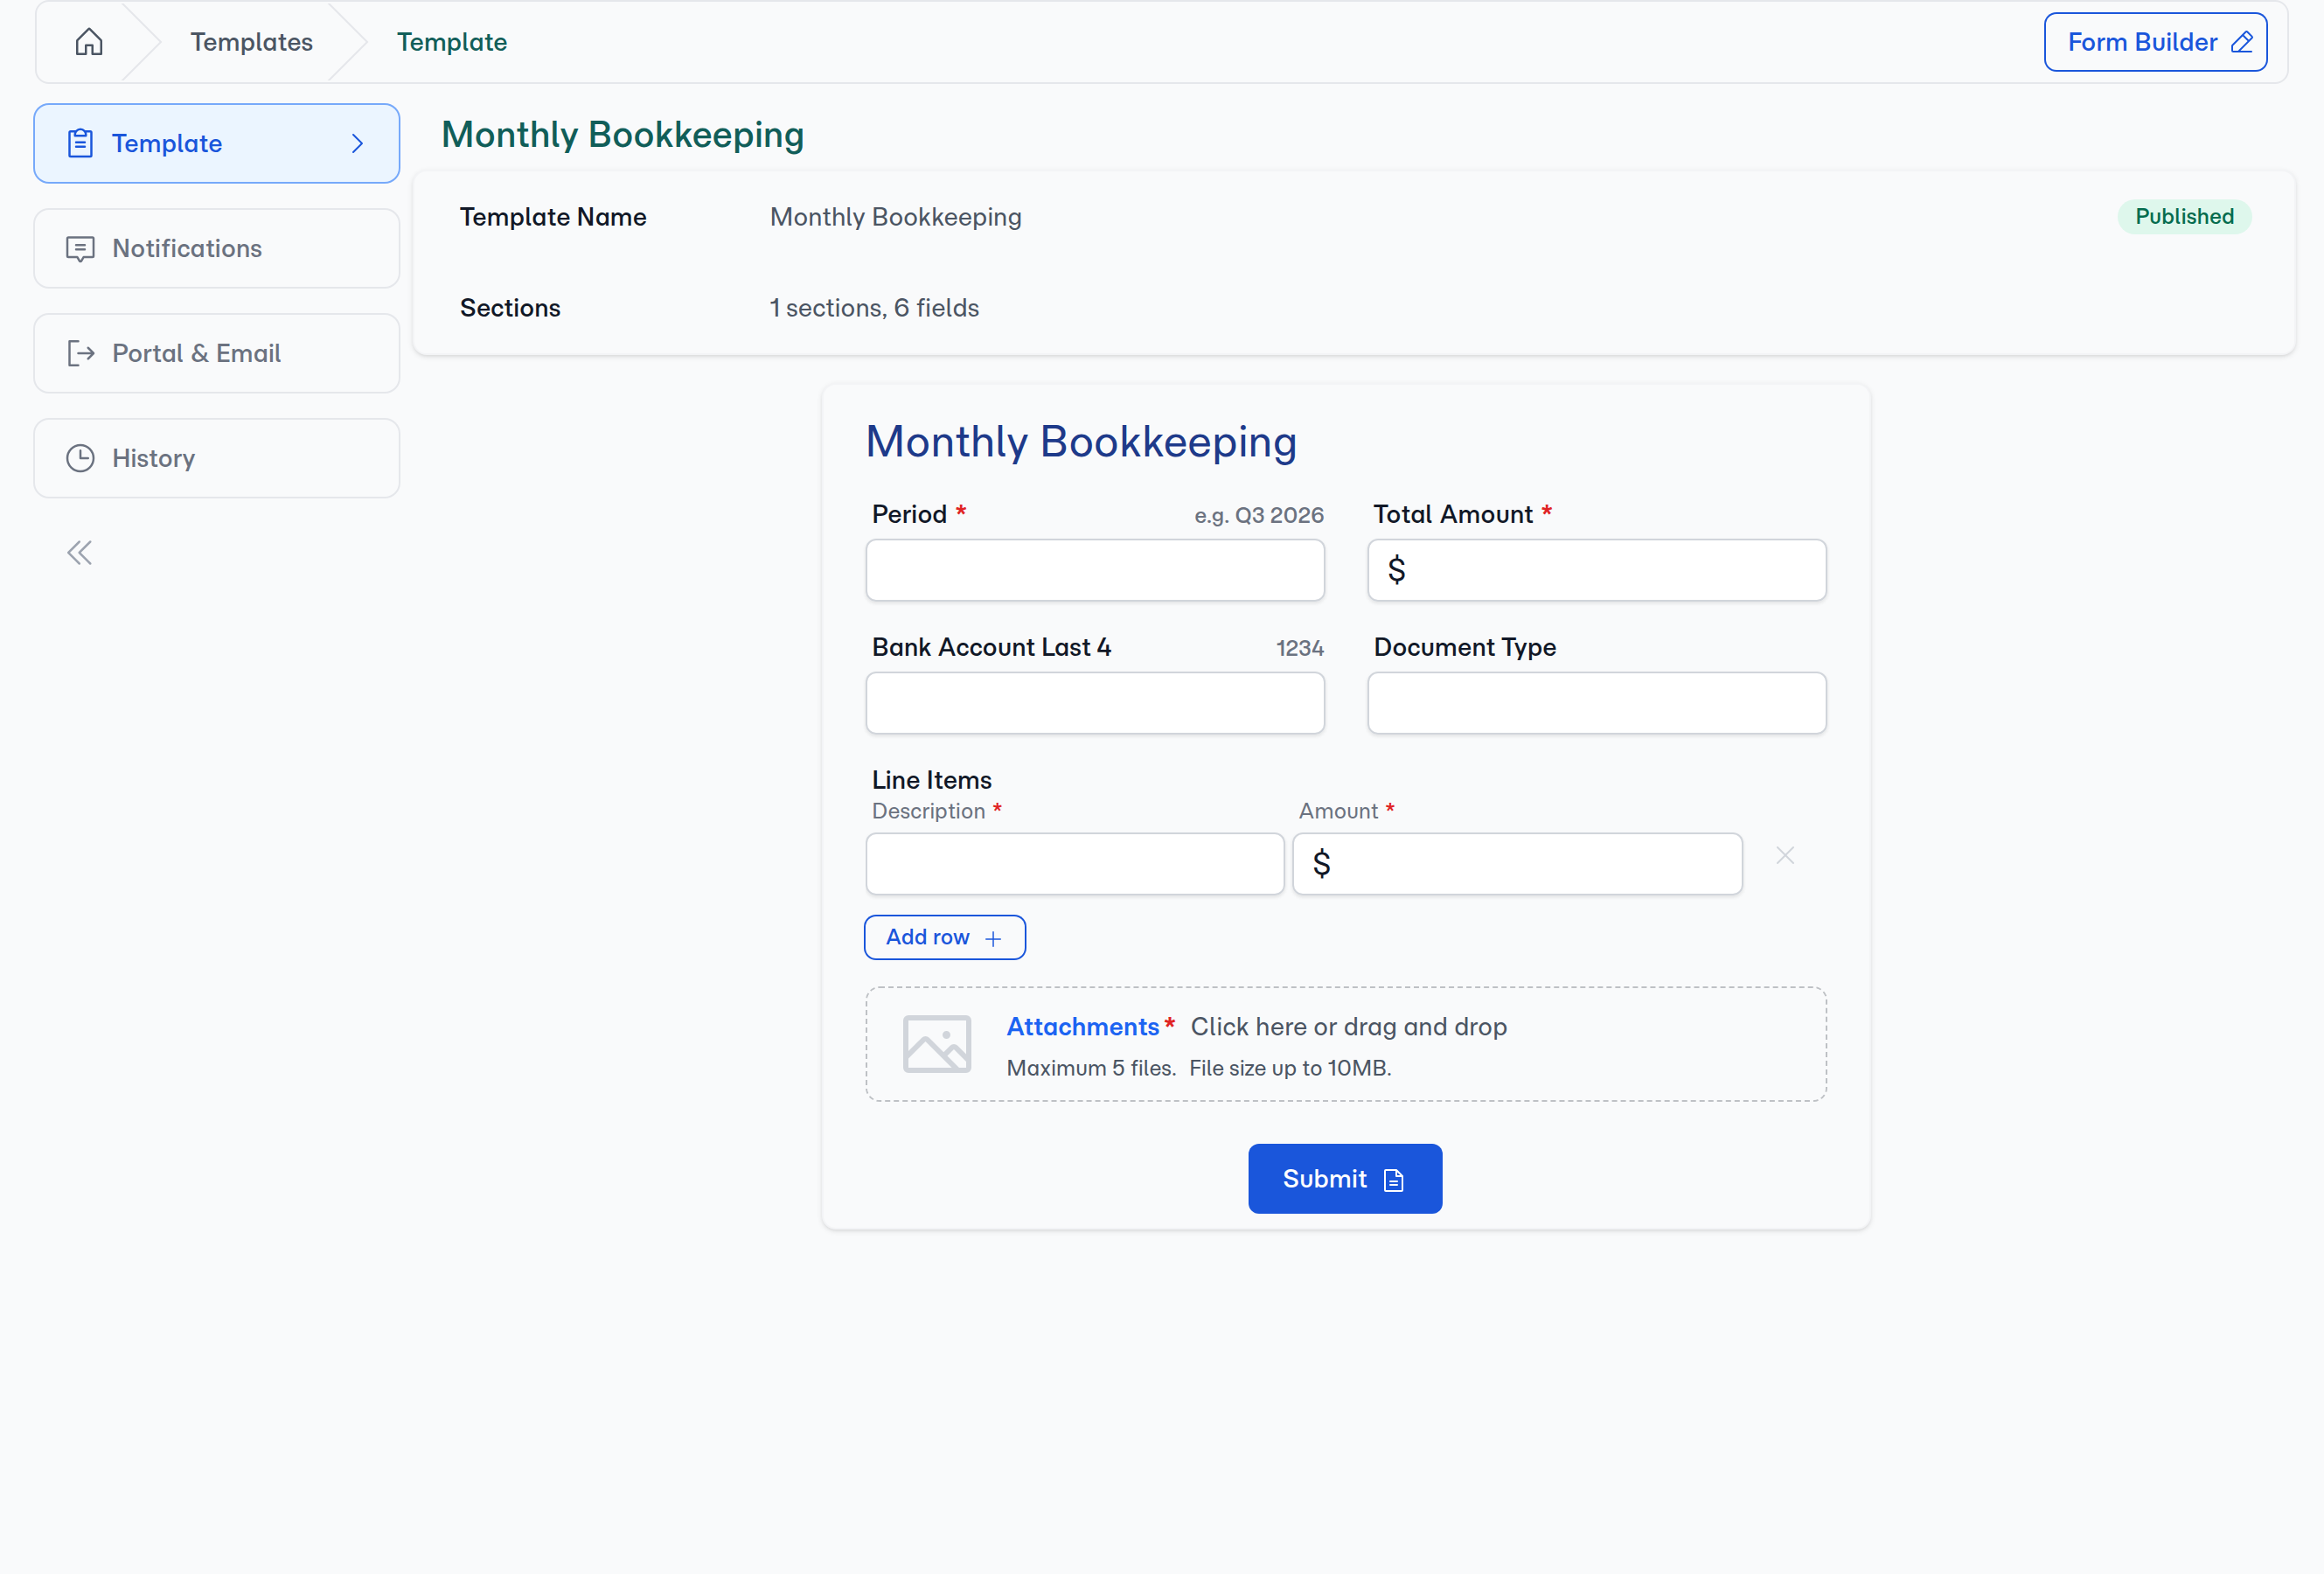
Task: Open the Portal & Email tab
Action: coord(216,353)
